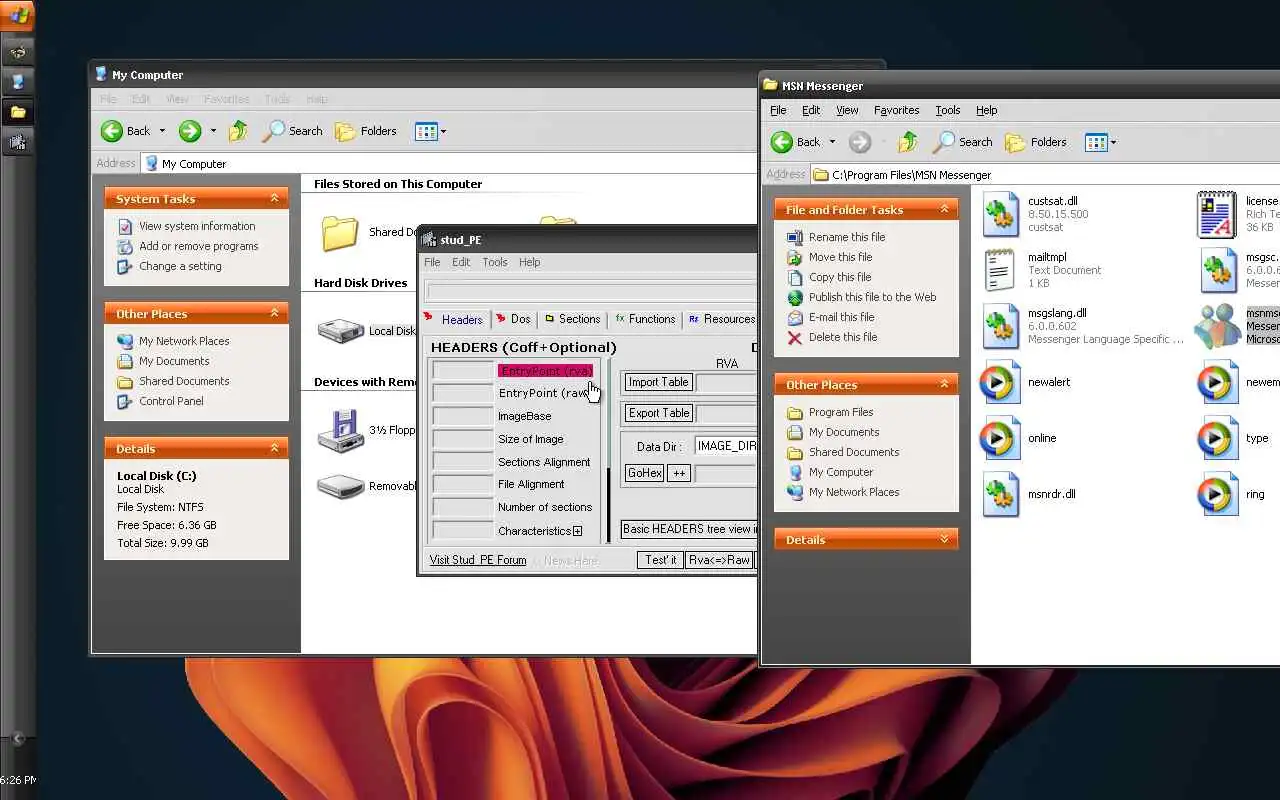The width and height of the screenshot is (1280, 800).
Task: Select 3½ Floppy drive icon
Action: point(340,431)
